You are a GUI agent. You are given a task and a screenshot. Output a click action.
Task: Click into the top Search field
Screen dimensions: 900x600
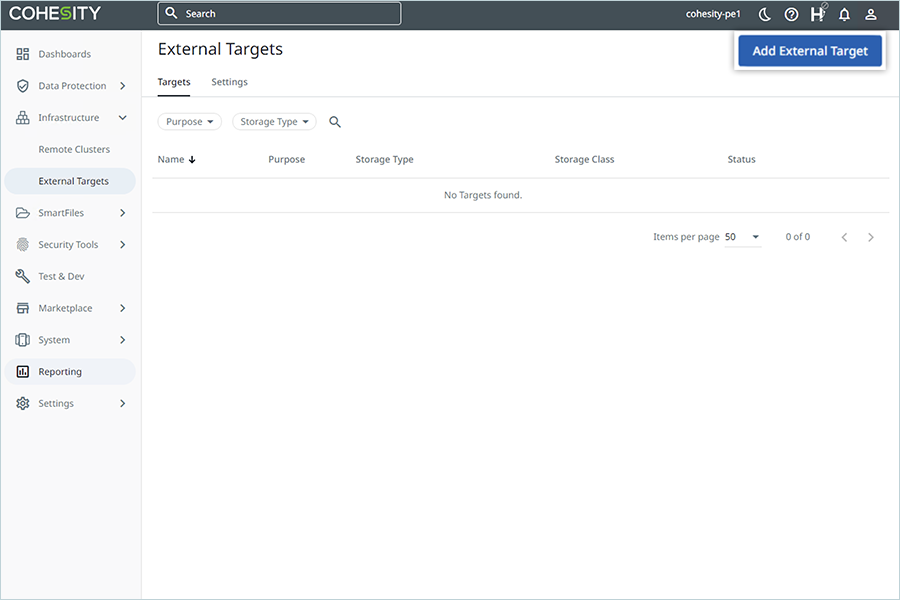pos(280,14)
